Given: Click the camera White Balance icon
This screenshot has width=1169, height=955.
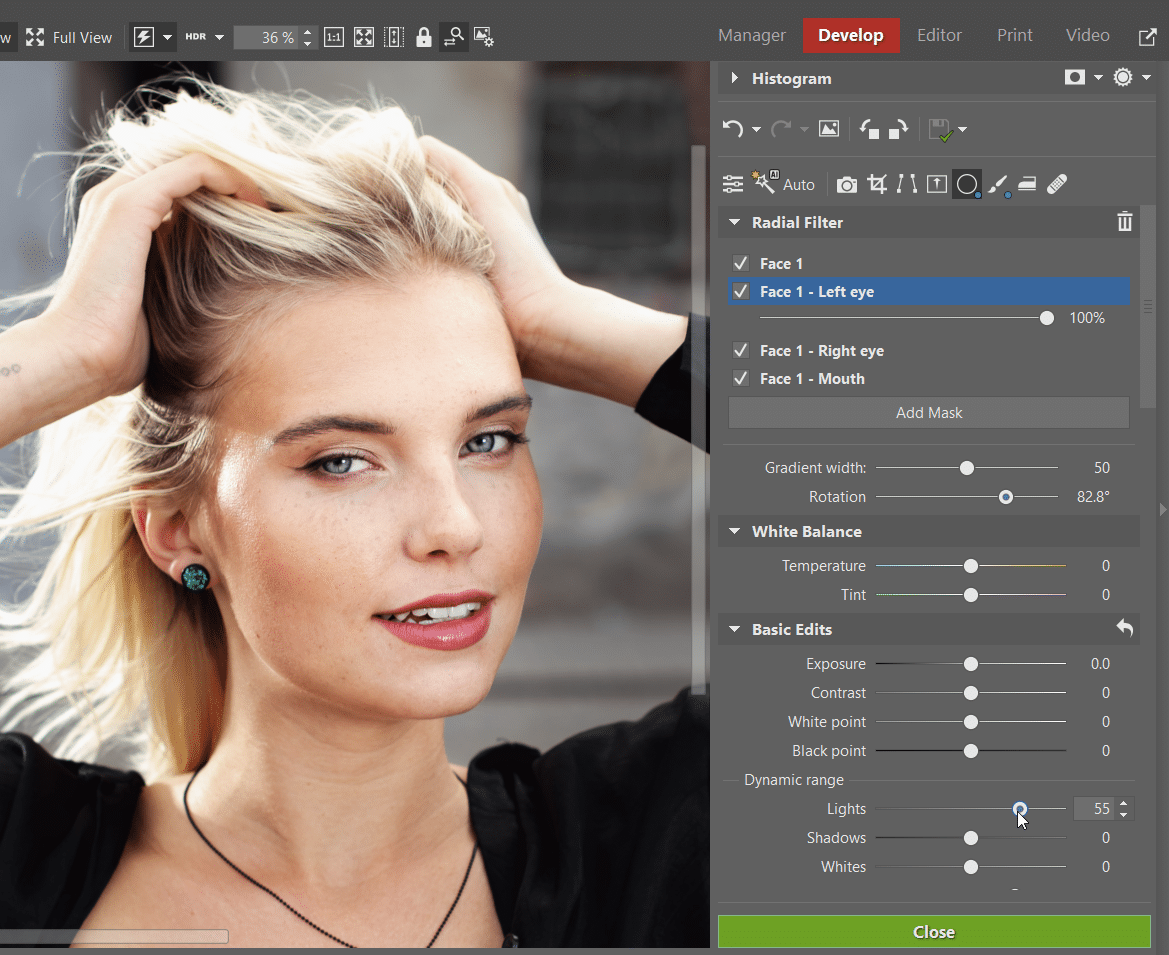Looking at the screenshot, I should (x=846, y=184).
